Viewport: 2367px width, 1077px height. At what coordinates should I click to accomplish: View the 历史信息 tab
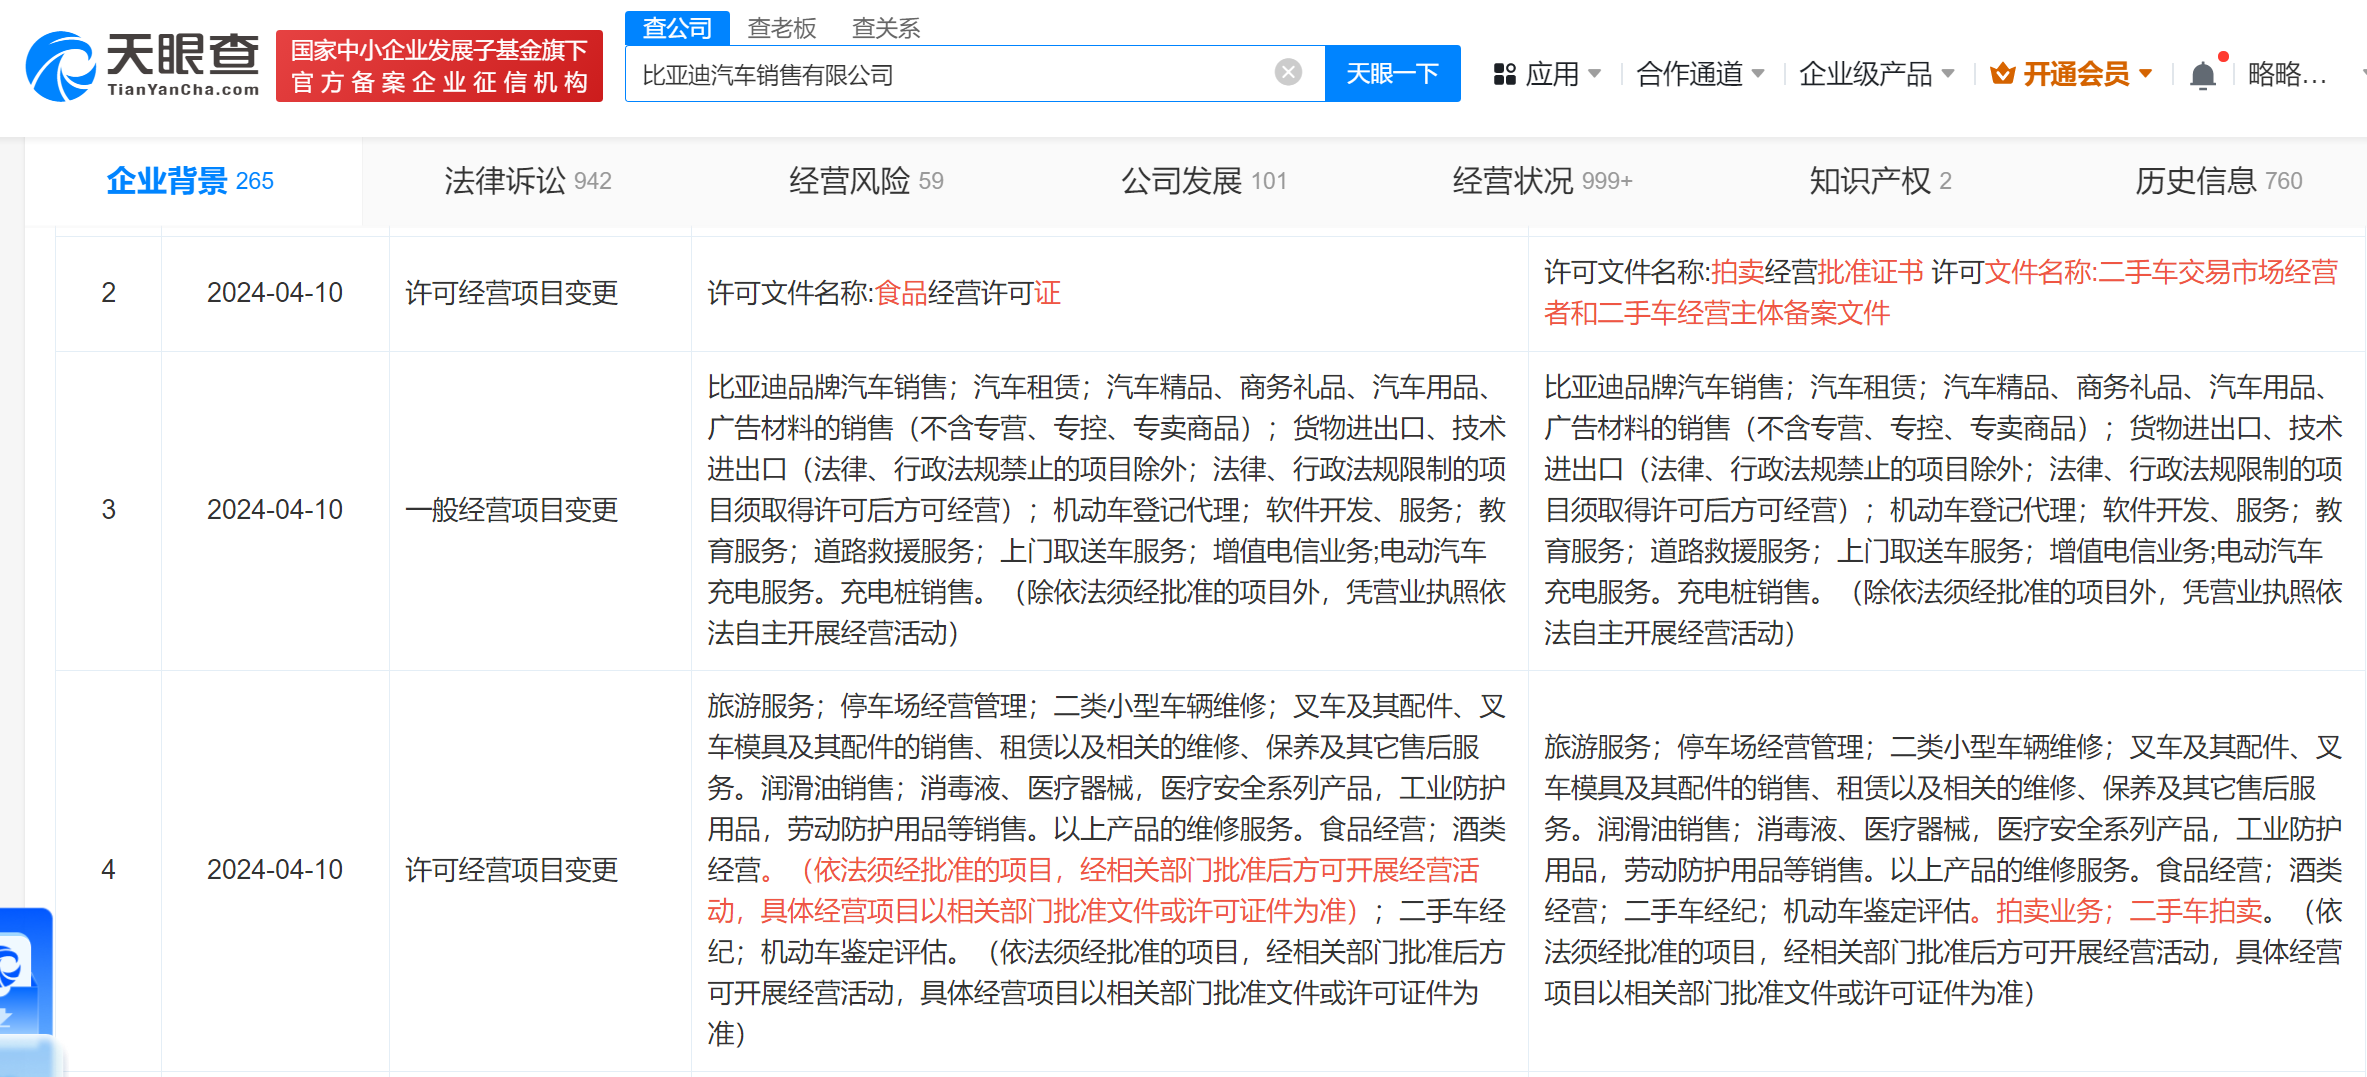[2217, 181]
